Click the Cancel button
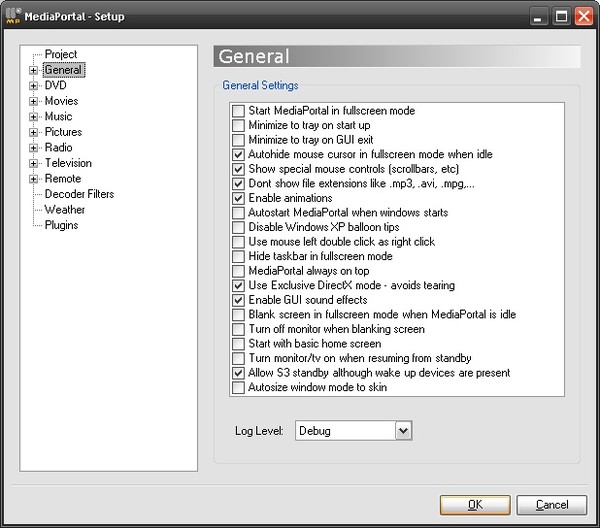Viewport: 600px width, 528px height. tap(552, 505)
